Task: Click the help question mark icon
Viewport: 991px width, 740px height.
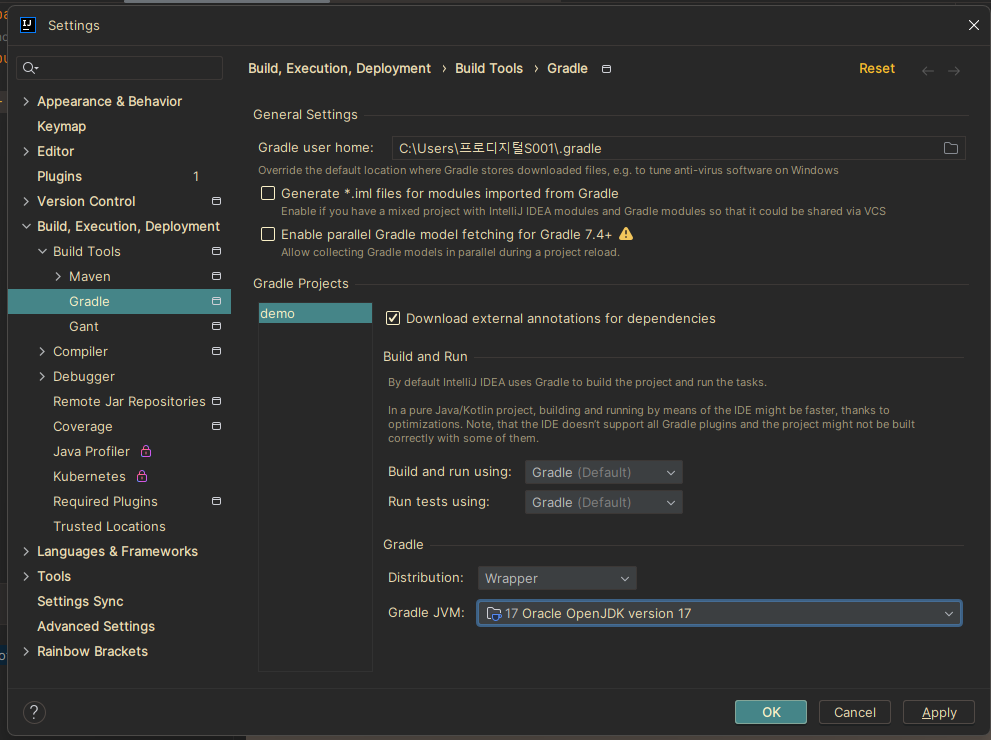Action: pos(33,712)
